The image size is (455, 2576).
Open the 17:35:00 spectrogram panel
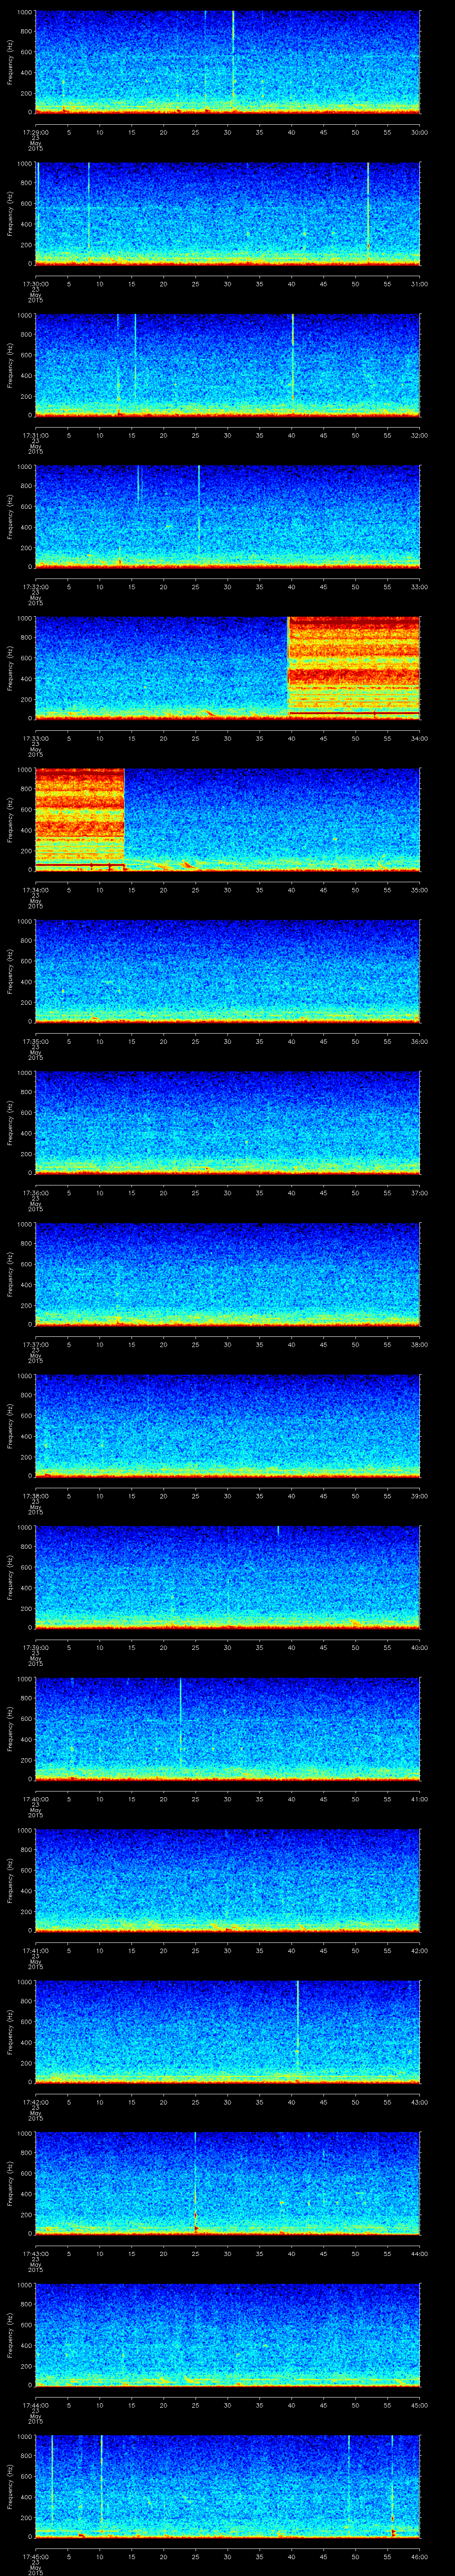pos(227,970)
